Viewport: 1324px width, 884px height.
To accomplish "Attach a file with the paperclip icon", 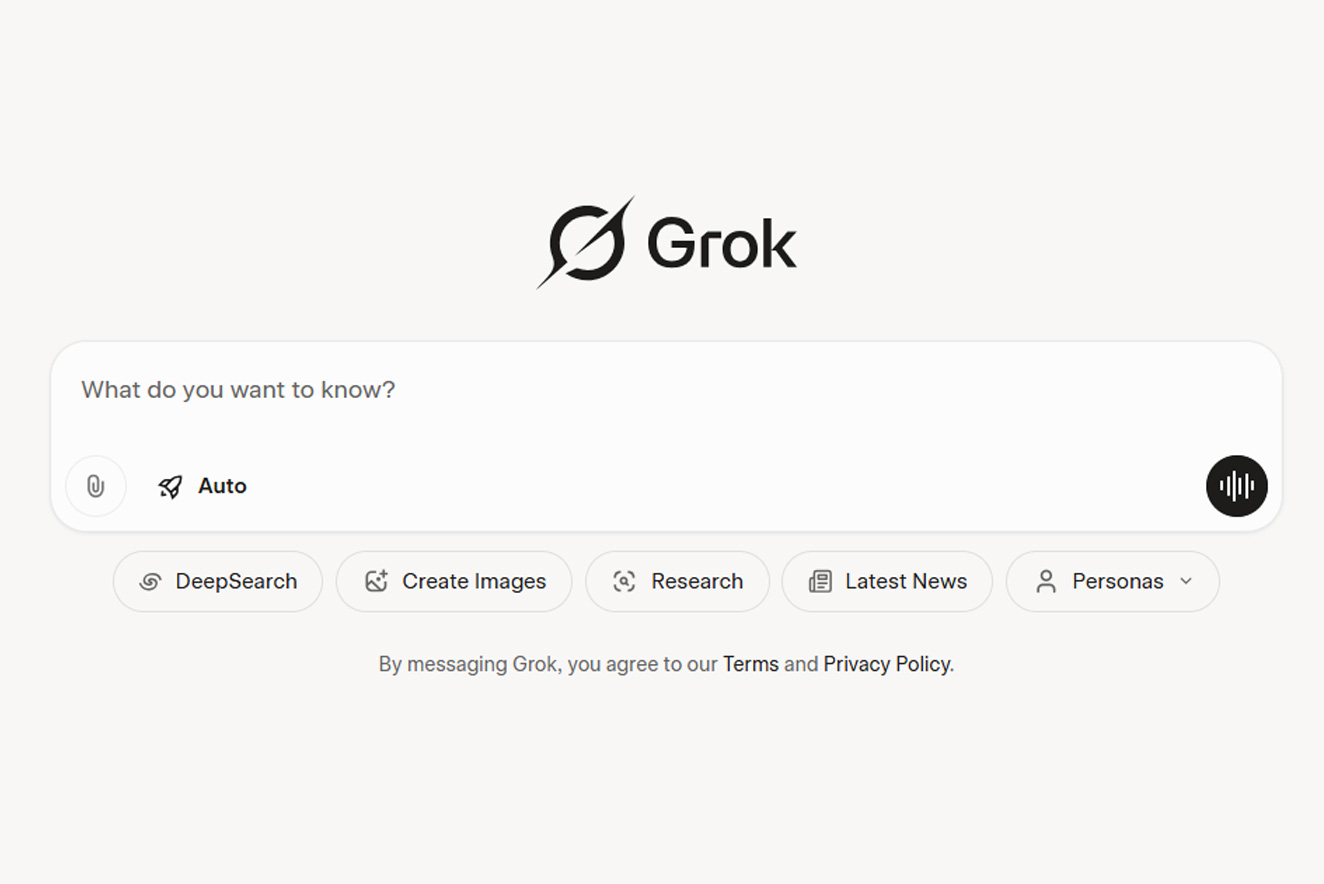I will point(96,486).
